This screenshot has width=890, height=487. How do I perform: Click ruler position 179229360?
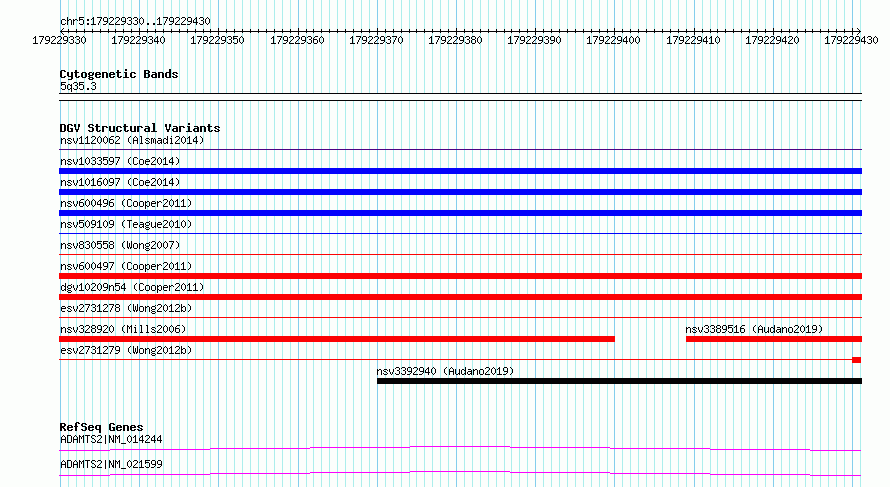297,40
